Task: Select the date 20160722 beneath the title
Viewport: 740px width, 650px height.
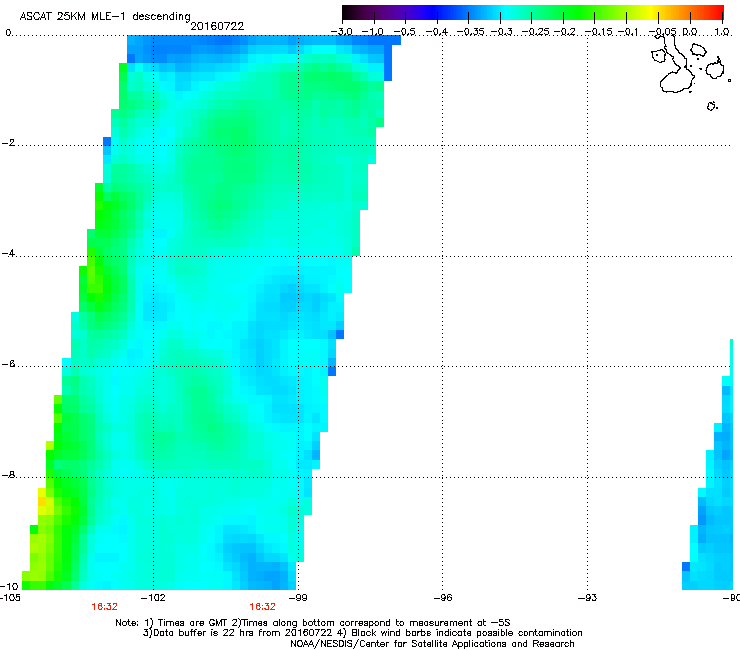Action: (x=217, y=26)
